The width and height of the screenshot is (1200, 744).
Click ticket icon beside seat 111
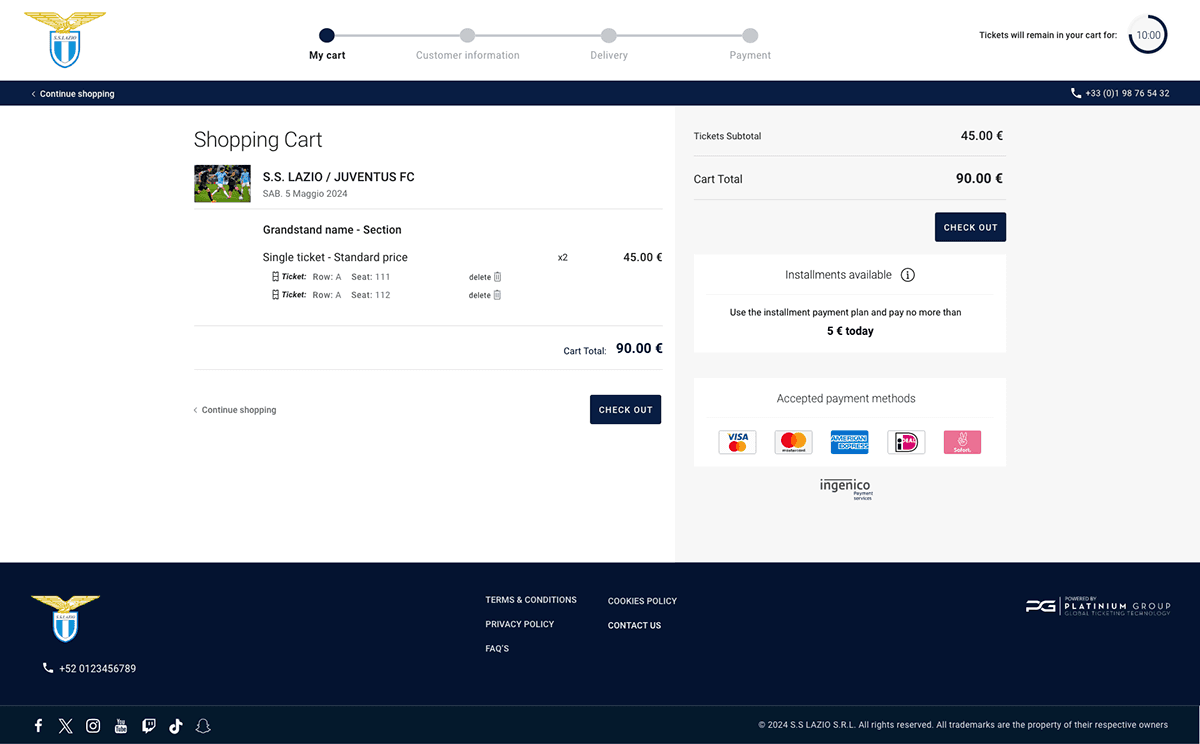point(276,277)
